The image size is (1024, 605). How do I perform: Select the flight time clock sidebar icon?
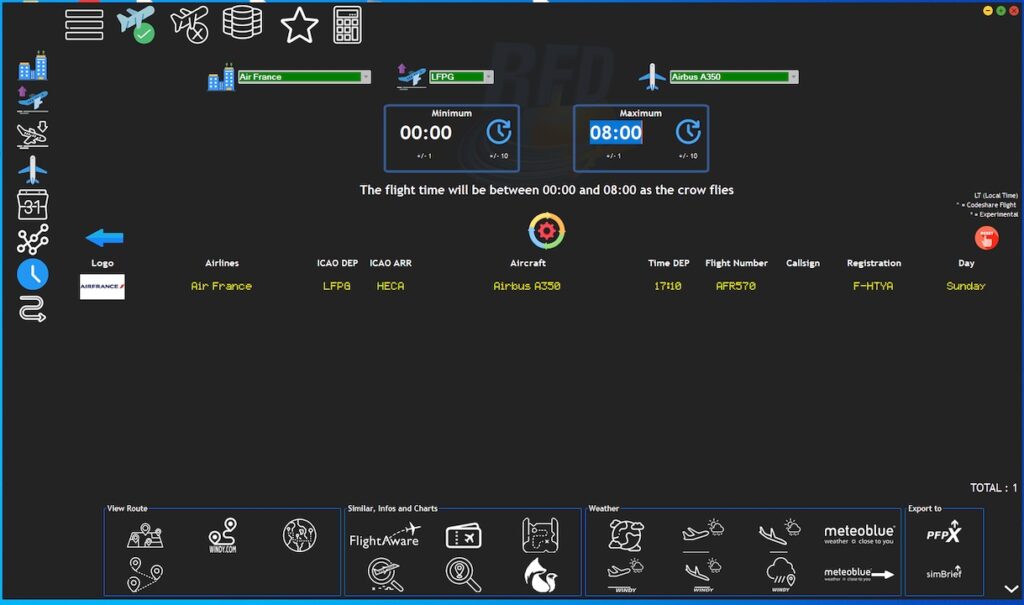click(x=33, y=274)
